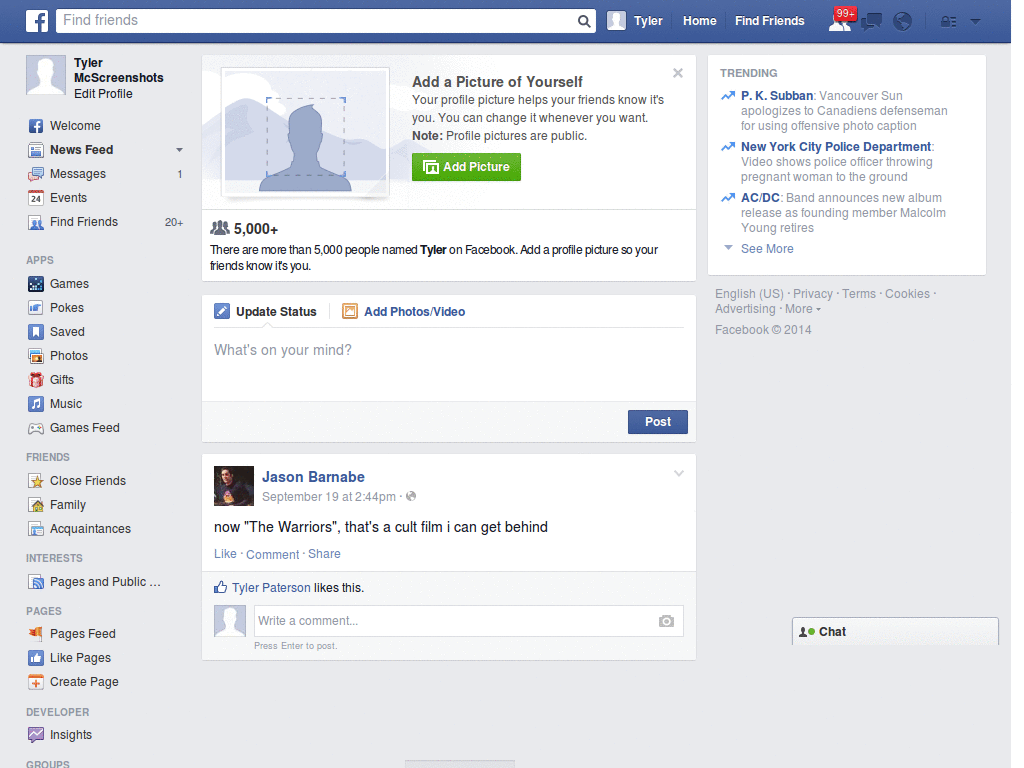Click the Privacy footer link
Screen dimensions: 1024x768
point(812,294)
